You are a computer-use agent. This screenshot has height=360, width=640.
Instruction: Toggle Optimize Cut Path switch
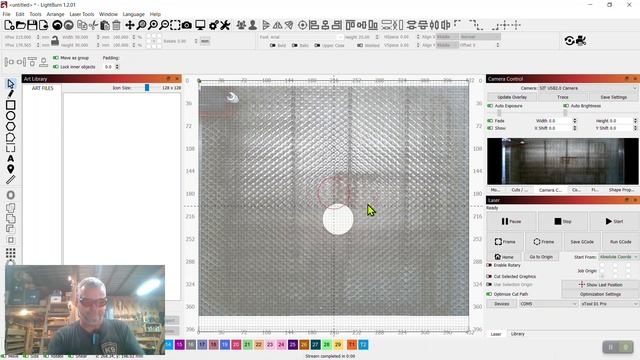489,294
